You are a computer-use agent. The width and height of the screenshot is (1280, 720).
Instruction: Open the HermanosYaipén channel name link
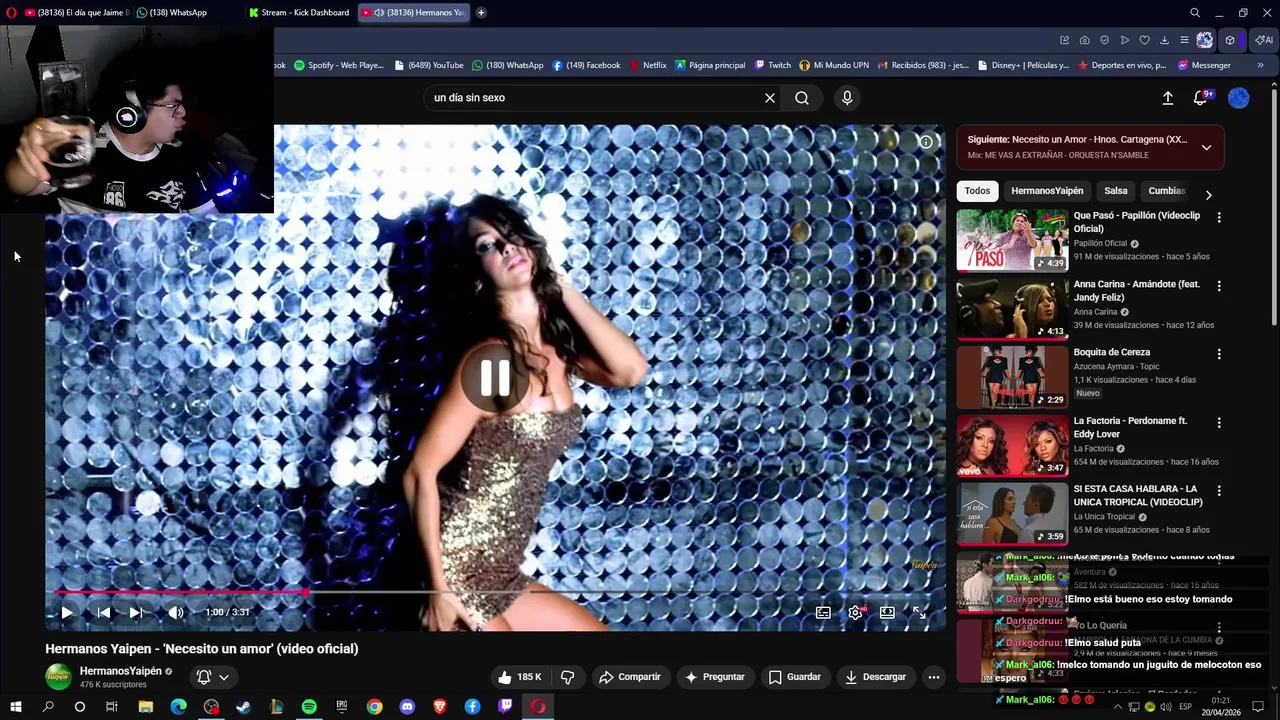tap(120, 671)
